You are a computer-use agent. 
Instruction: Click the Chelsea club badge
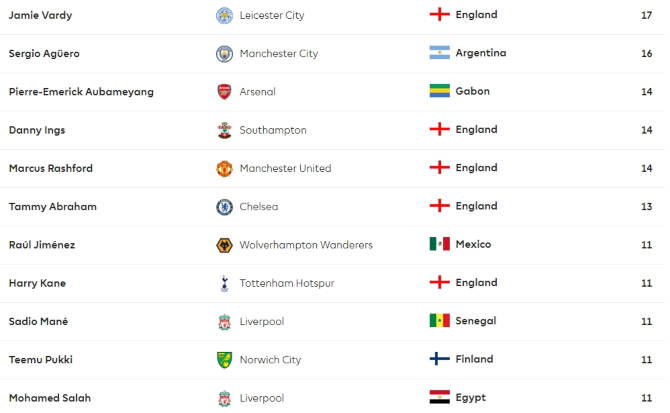(x=224, y=207)
